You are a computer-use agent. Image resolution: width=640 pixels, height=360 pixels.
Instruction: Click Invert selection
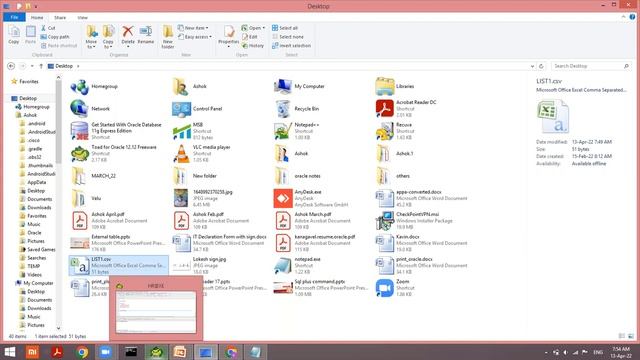[x=291, y=46]
